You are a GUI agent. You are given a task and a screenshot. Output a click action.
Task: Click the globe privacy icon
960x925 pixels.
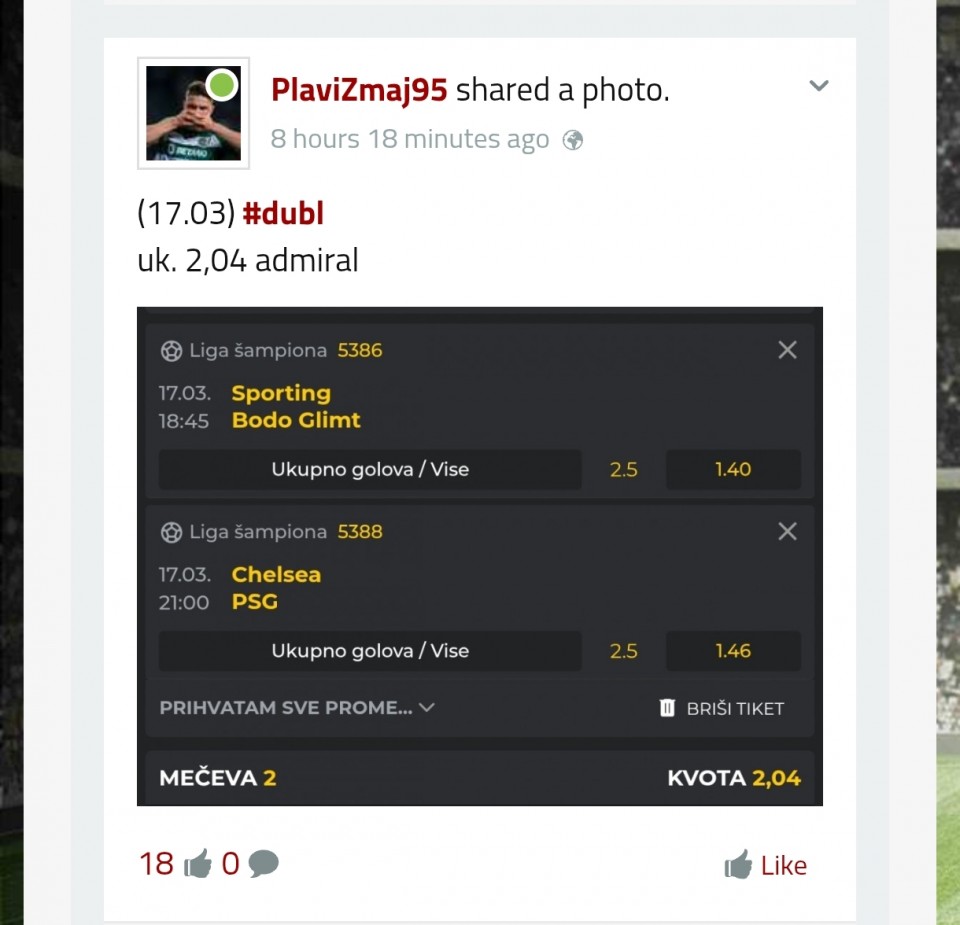(x=573, y=140)
